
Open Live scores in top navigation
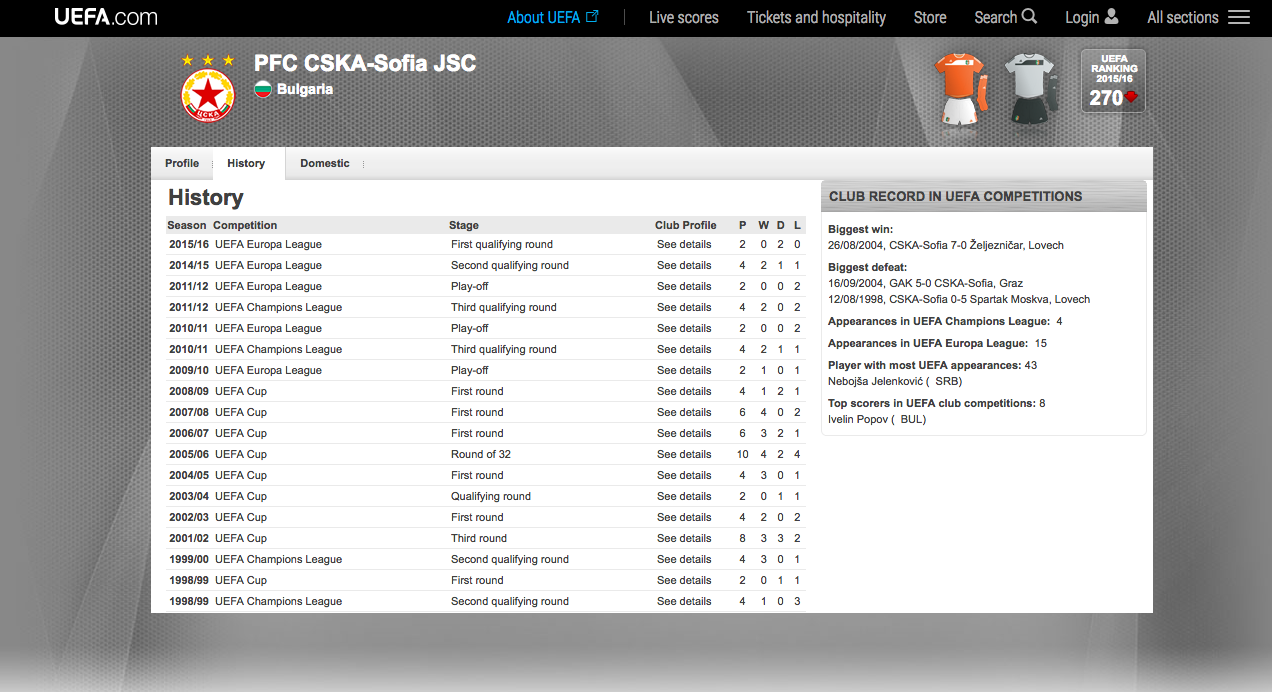(x=683, y=17)
